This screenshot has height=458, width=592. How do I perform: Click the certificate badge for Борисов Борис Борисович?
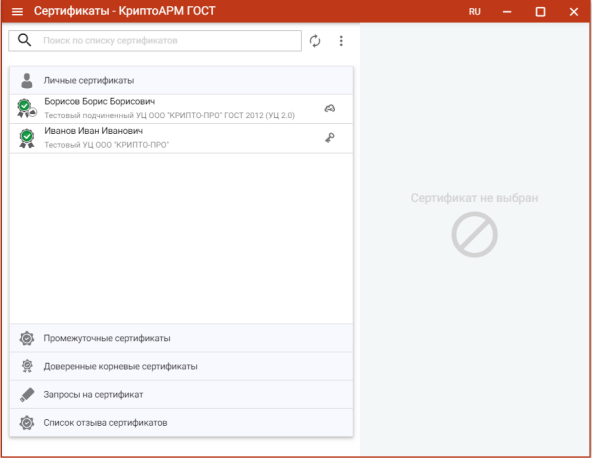(26, 108)
